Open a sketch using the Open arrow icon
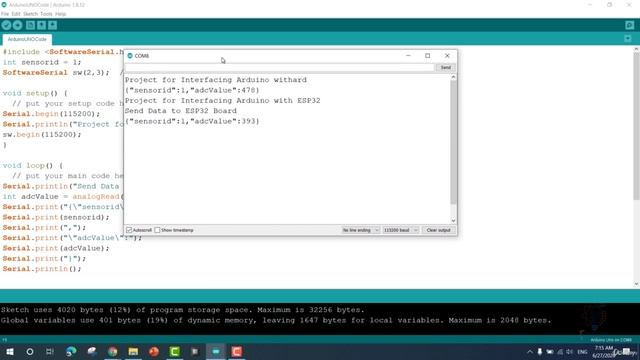 tap(41, 25)
